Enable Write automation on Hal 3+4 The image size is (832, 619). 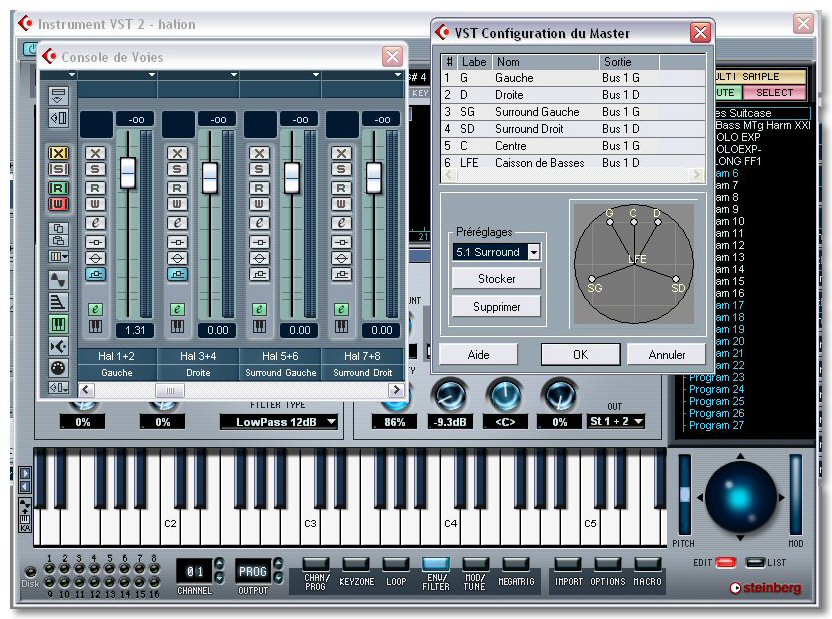[177, 204]
